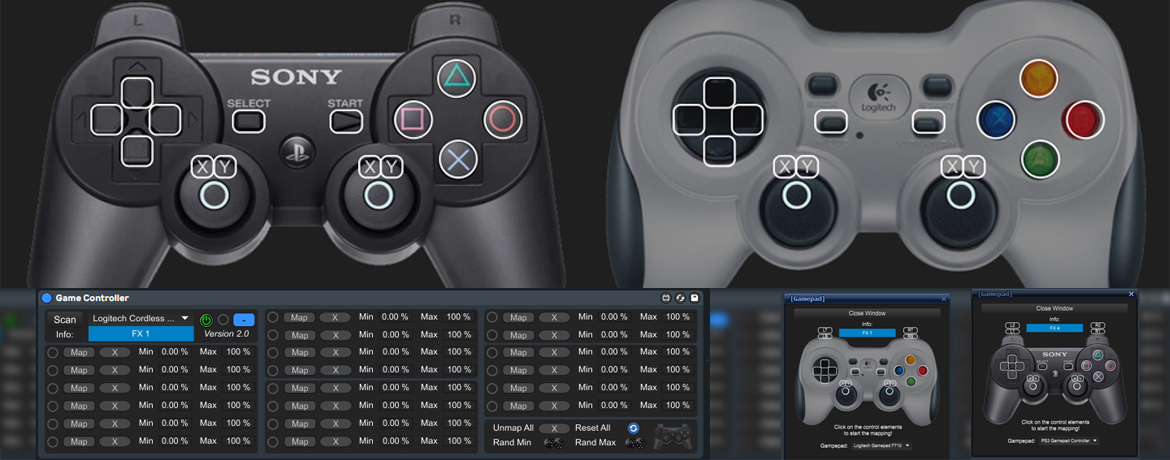This screenshot has width=1170, height=460.
Task: Click Close Window in the Logitech gamepad window
Action: 868,311
